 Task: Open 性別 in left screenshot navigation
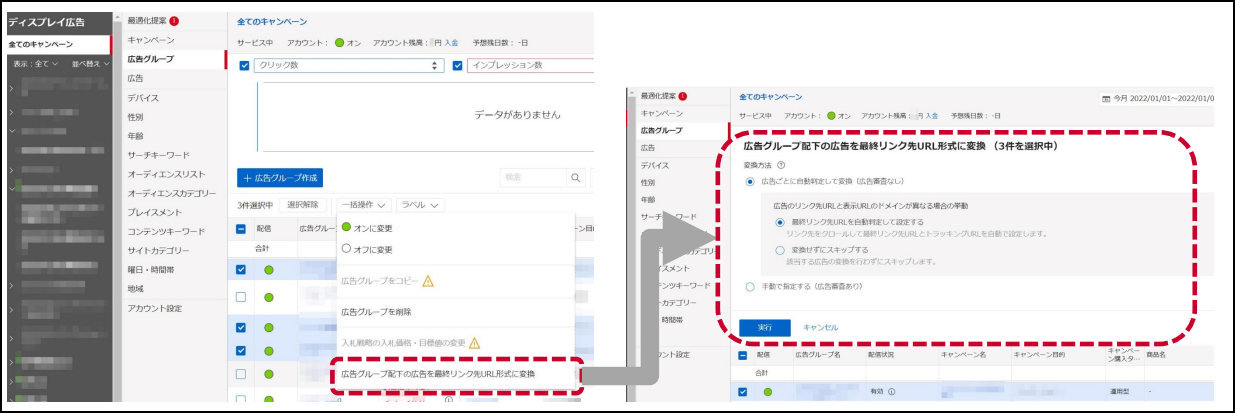pos(135,117)
